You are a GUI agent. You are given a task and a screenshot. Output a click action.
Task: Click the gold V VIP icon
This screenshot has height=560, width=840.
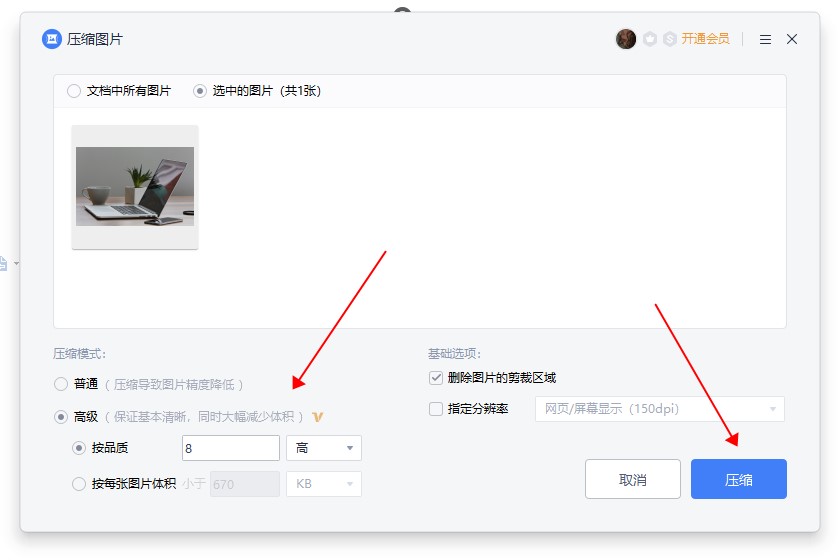317,416
